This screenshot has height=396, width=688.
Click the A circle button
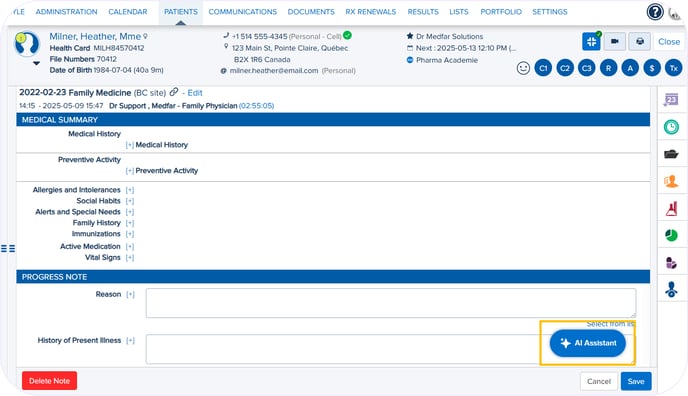[x=630, y=68]
